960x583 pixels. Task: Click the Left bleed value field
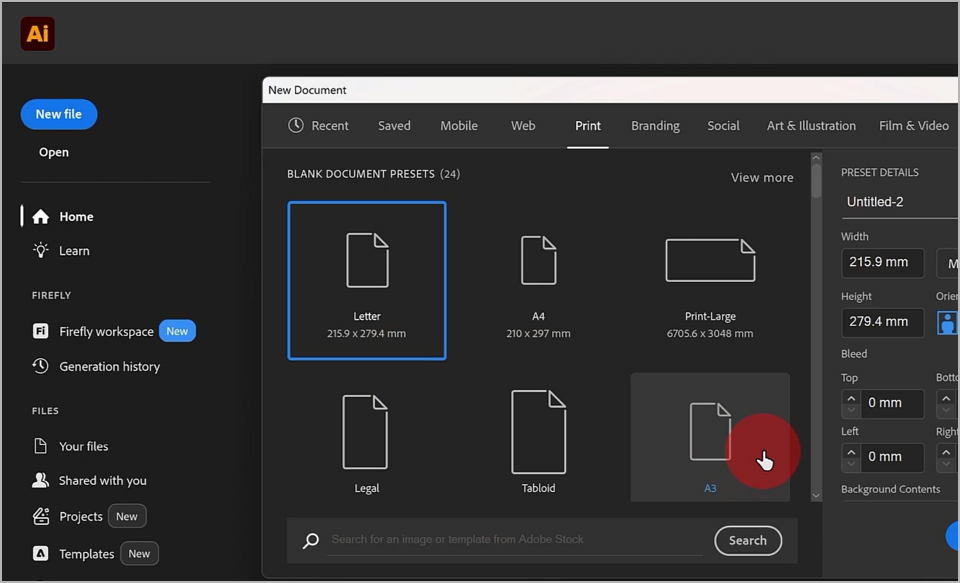click(x=892, y=457)
